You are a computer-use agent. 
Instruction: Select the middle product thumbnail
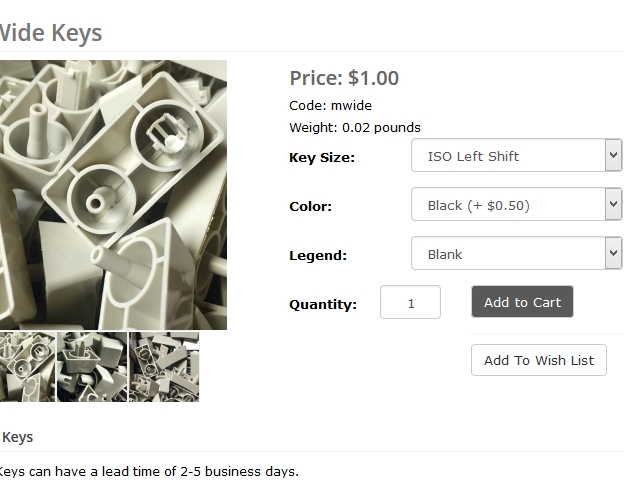click(92, 367)
